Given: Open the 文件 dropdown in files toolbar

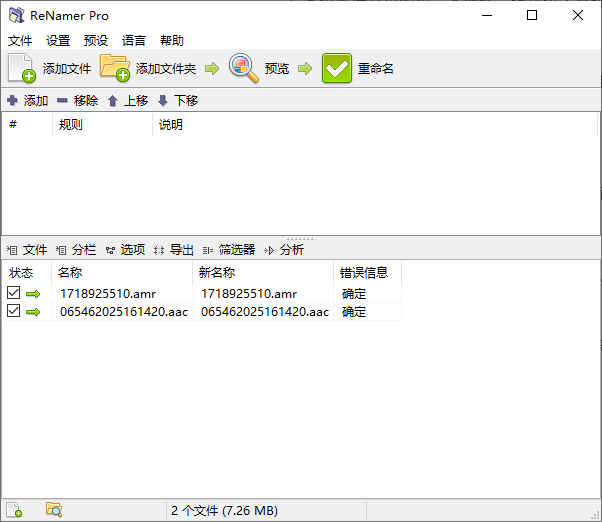Looking at the screenshot, I should [x=27, y=250].
